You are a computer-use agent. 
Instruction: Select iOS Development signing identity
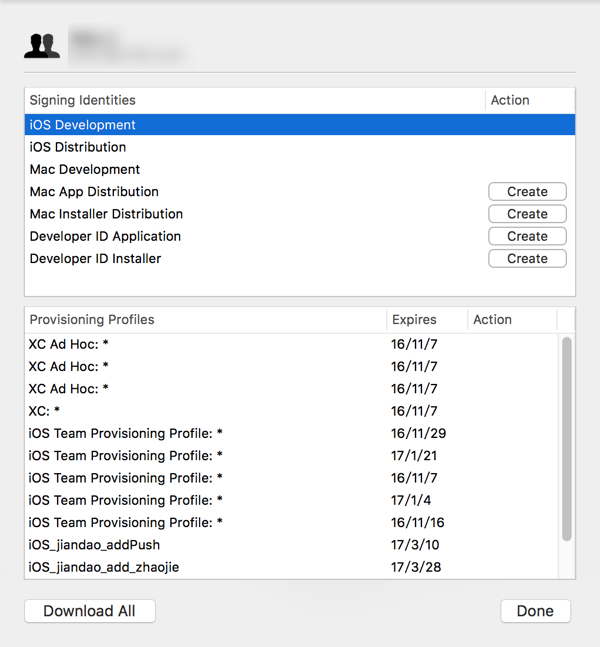83,125
